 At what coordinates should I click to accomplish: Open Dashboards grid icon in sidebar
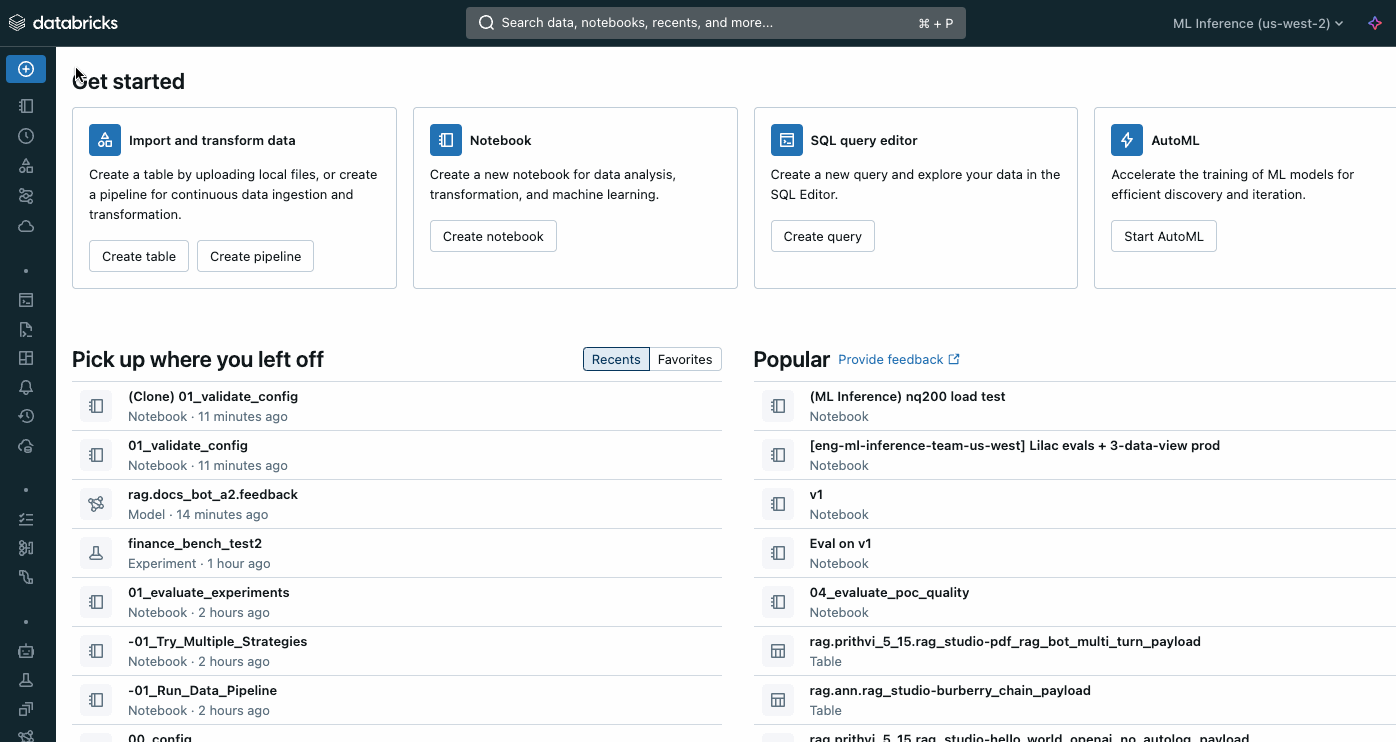pyautogui.click(x=26, y=358)
